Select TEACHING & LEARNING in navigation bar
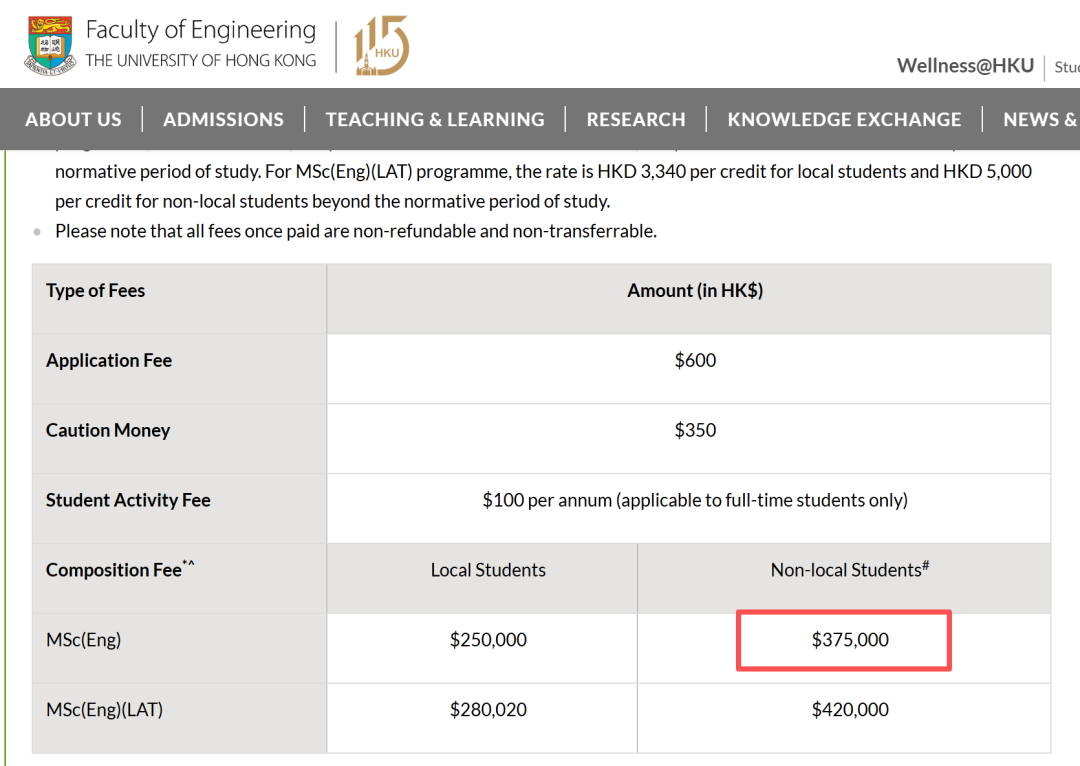The height and width of the screenshot is (766, 1080). [x=435, y=120]
